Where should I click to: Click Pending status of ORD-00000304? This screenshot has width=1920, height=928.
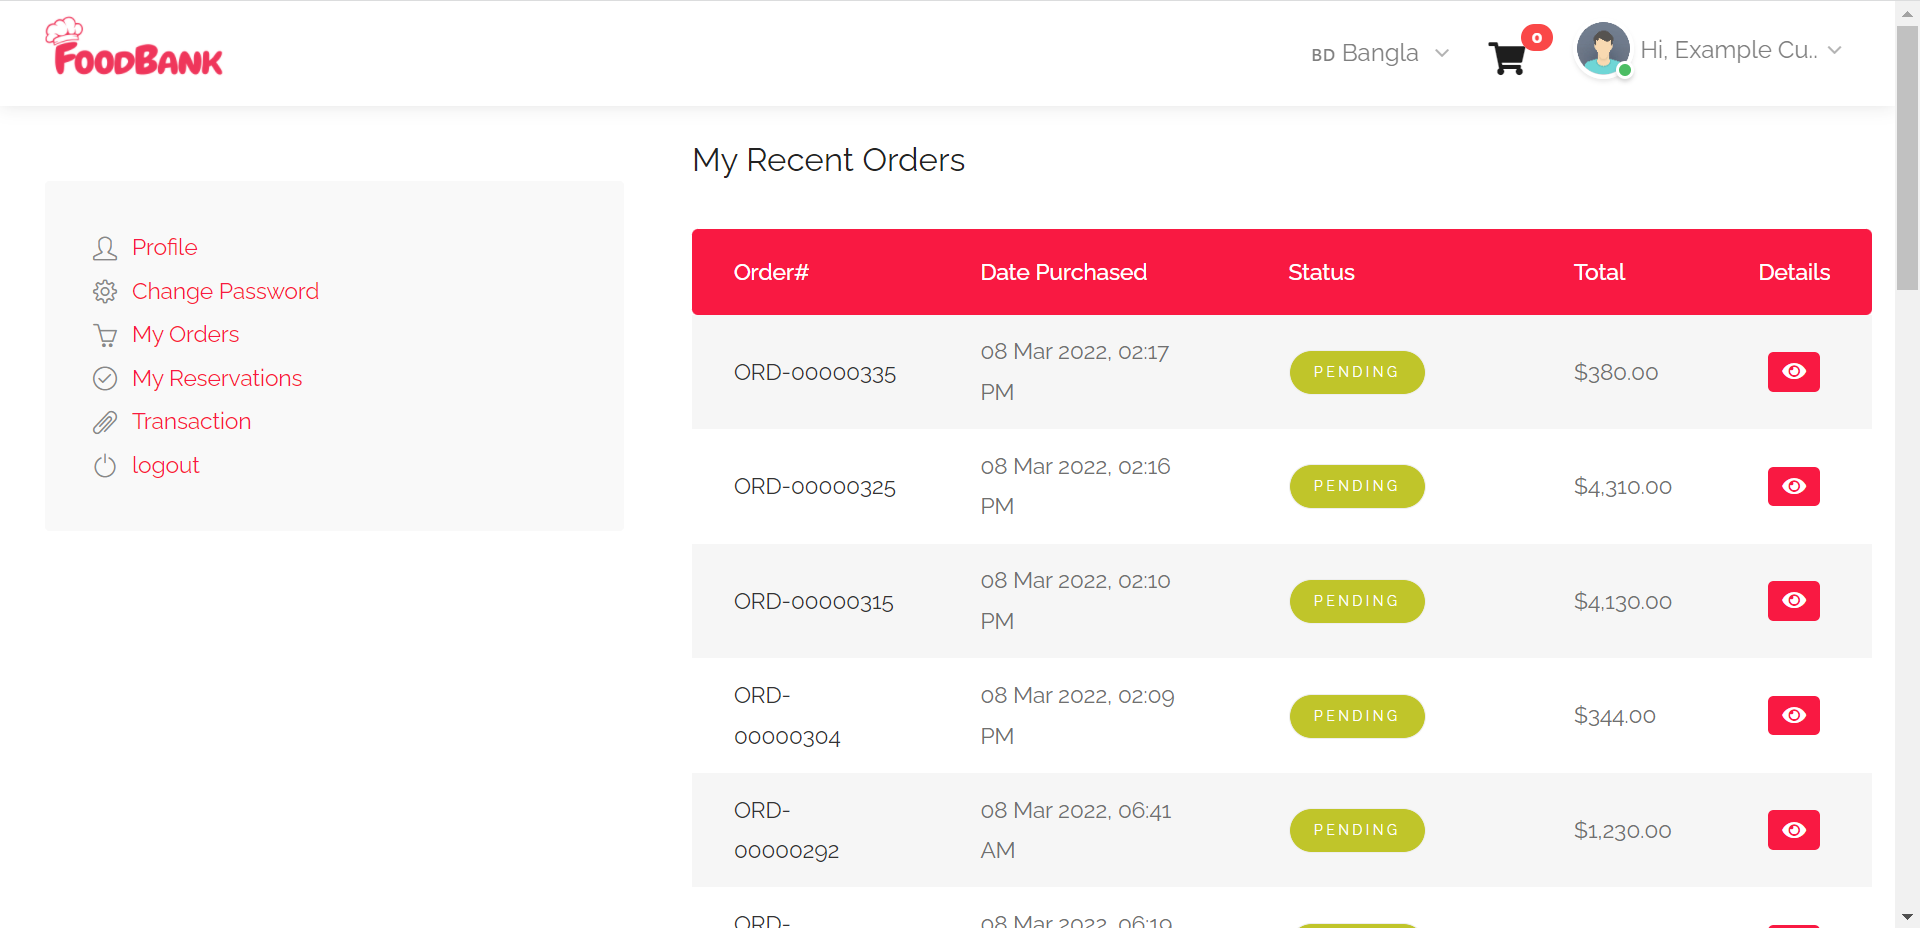(1357, 716)
